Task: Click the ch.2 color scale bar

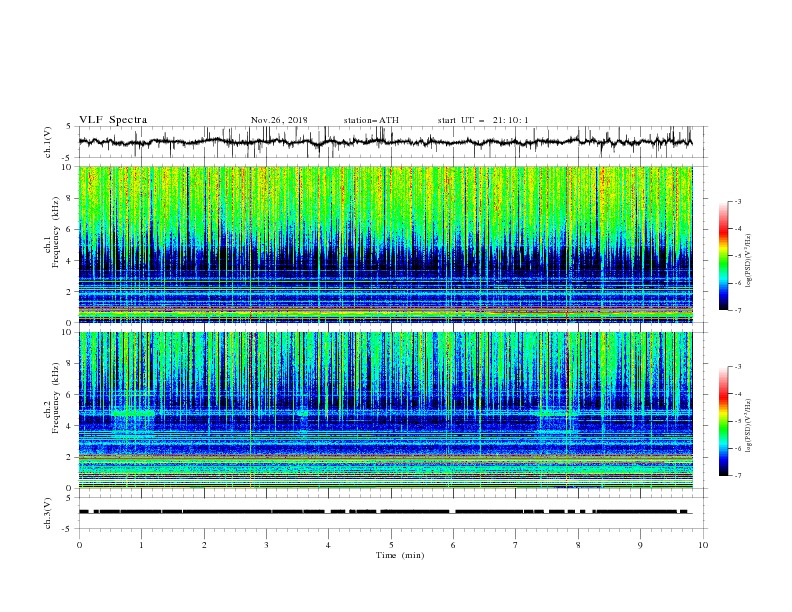Action: click(x=723, y=421)
